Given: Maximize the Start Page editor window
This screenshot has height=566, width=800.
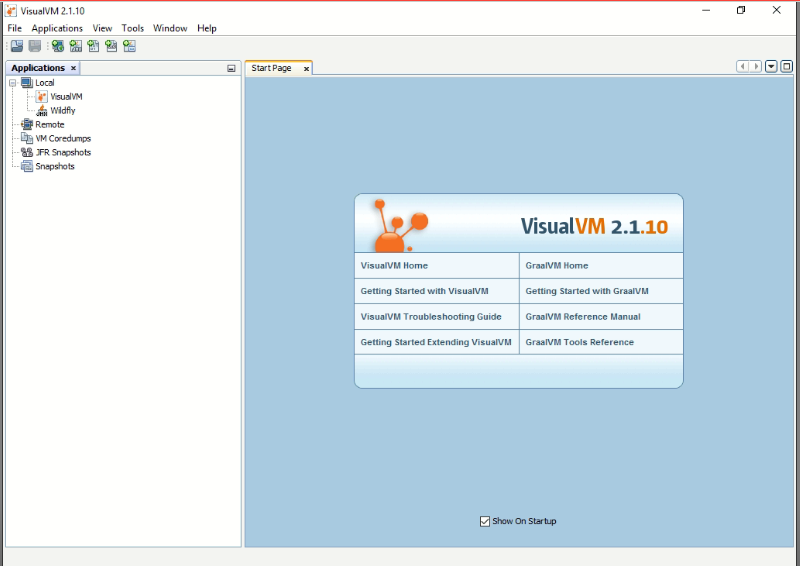Looking at the screenshot, I should tap(786, 67).
